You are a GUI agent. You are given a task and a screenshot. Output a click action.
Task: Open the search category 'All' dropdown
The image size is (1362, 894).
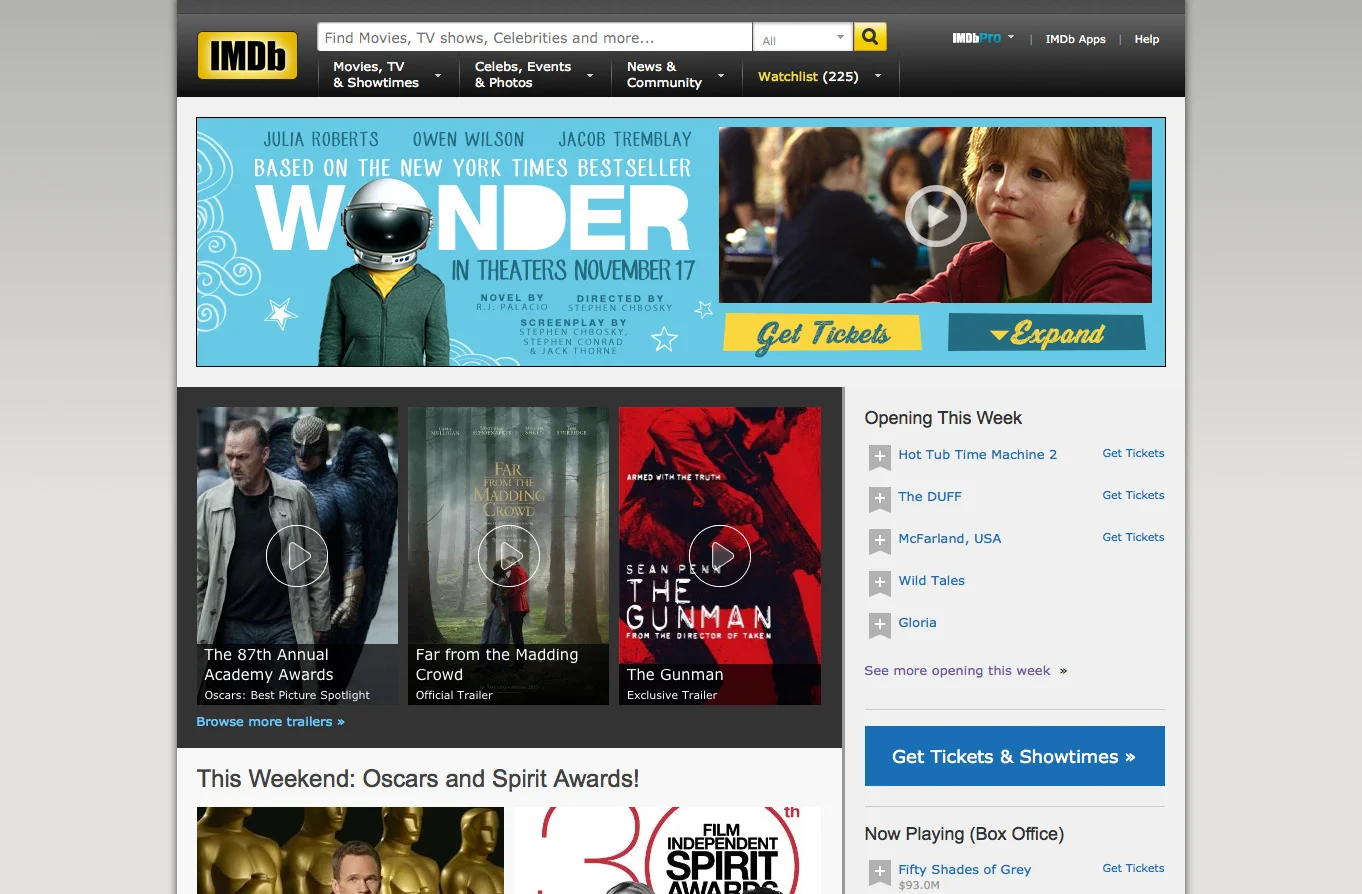coord(803,38)
